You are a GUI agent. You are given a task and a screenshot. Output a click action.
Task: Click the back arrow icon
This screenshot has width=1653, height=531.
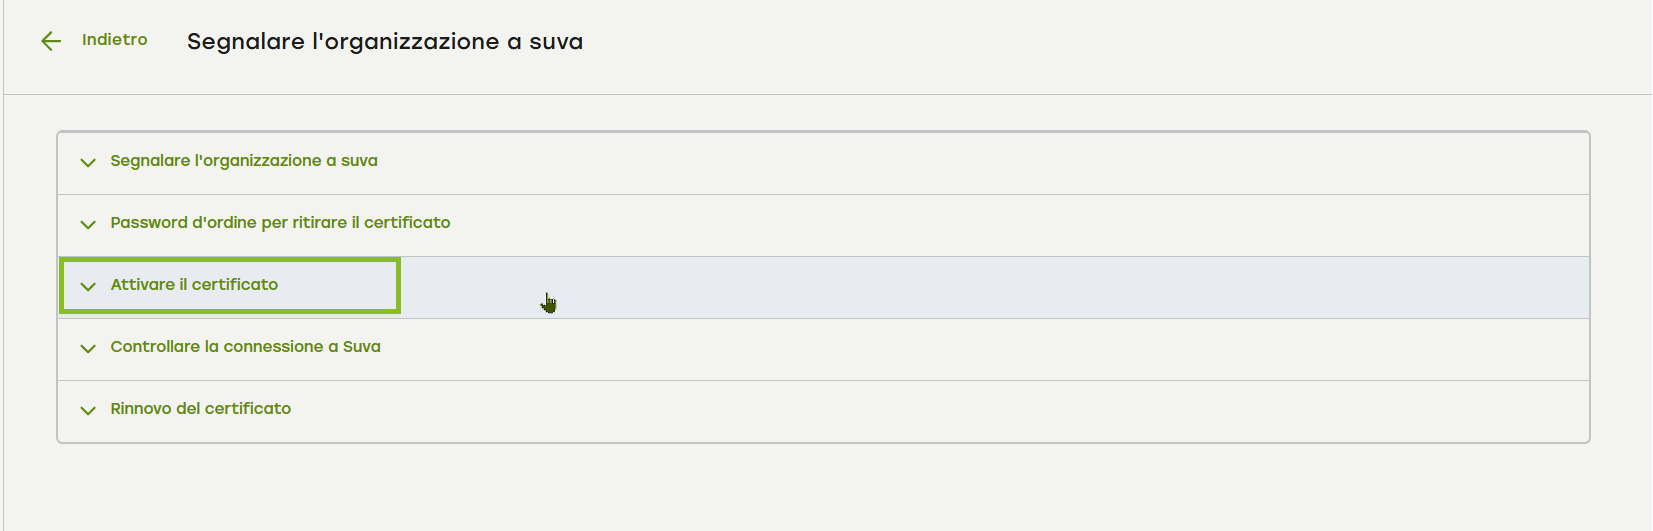(x=51, y=41)
